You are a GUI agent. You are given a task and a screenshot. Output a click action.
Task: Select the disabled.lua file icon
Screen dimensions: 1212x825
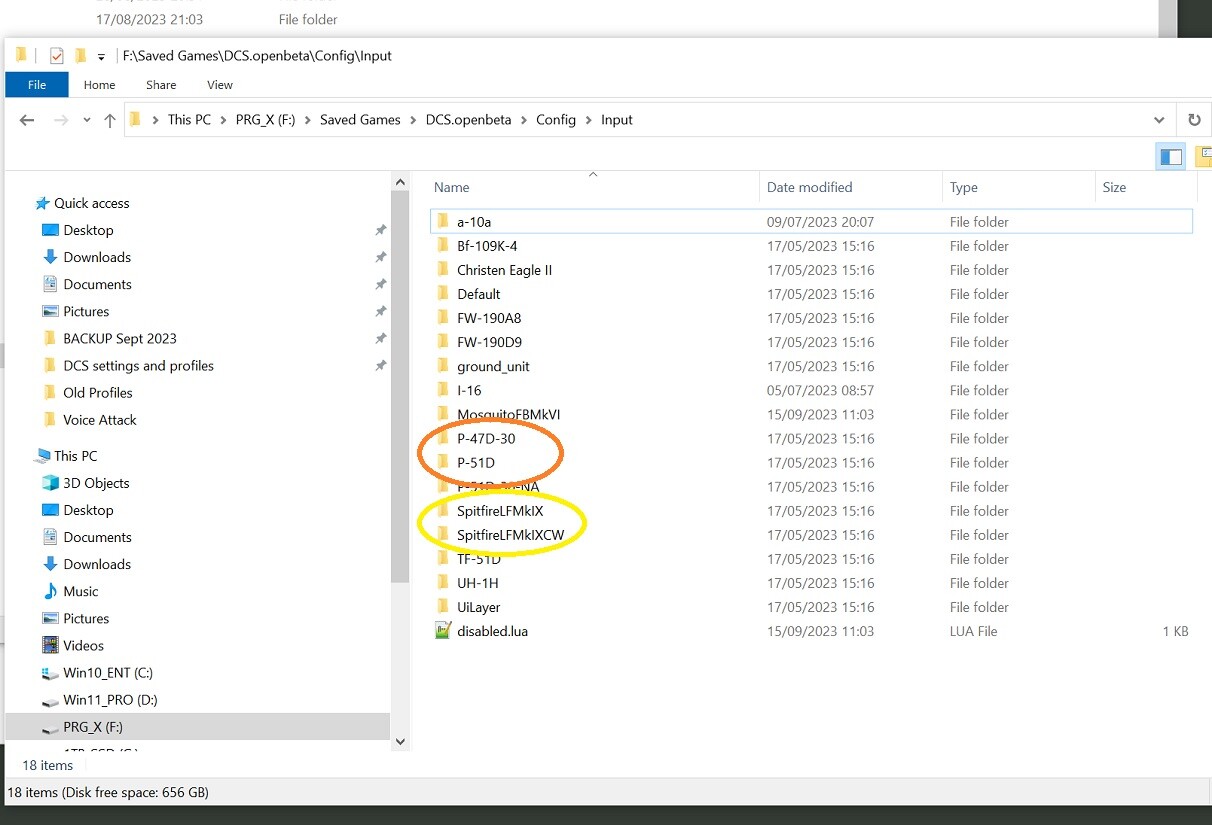[443, 631]
